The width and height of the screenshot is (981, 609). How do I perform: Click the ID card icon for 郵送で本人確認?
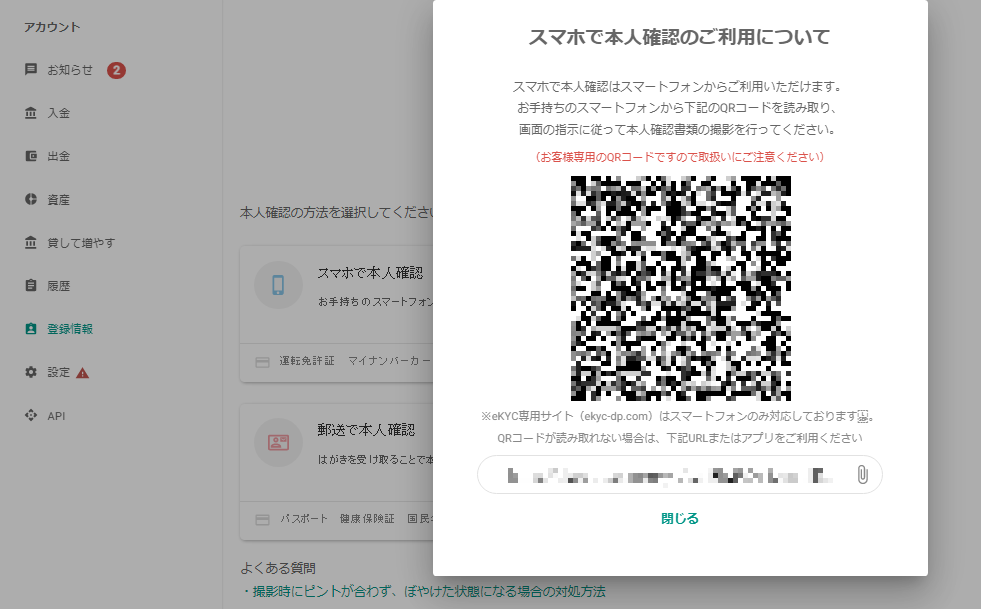[278, 441]
